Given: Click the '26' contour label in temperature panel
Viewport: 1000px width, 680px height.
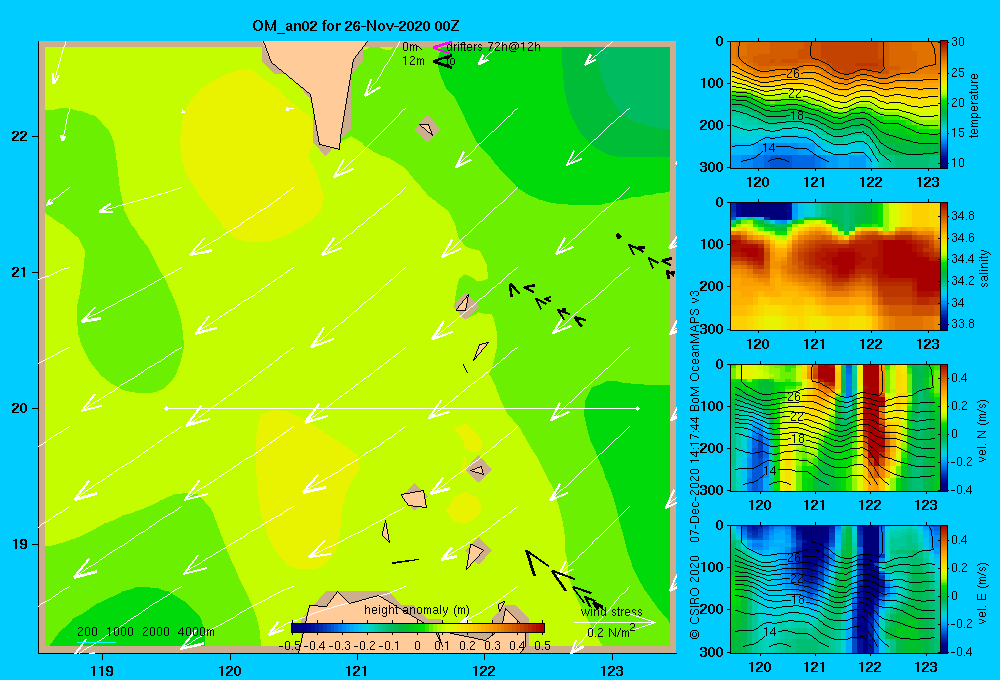Looking at the screenshot, I should (x=793, y=74).
